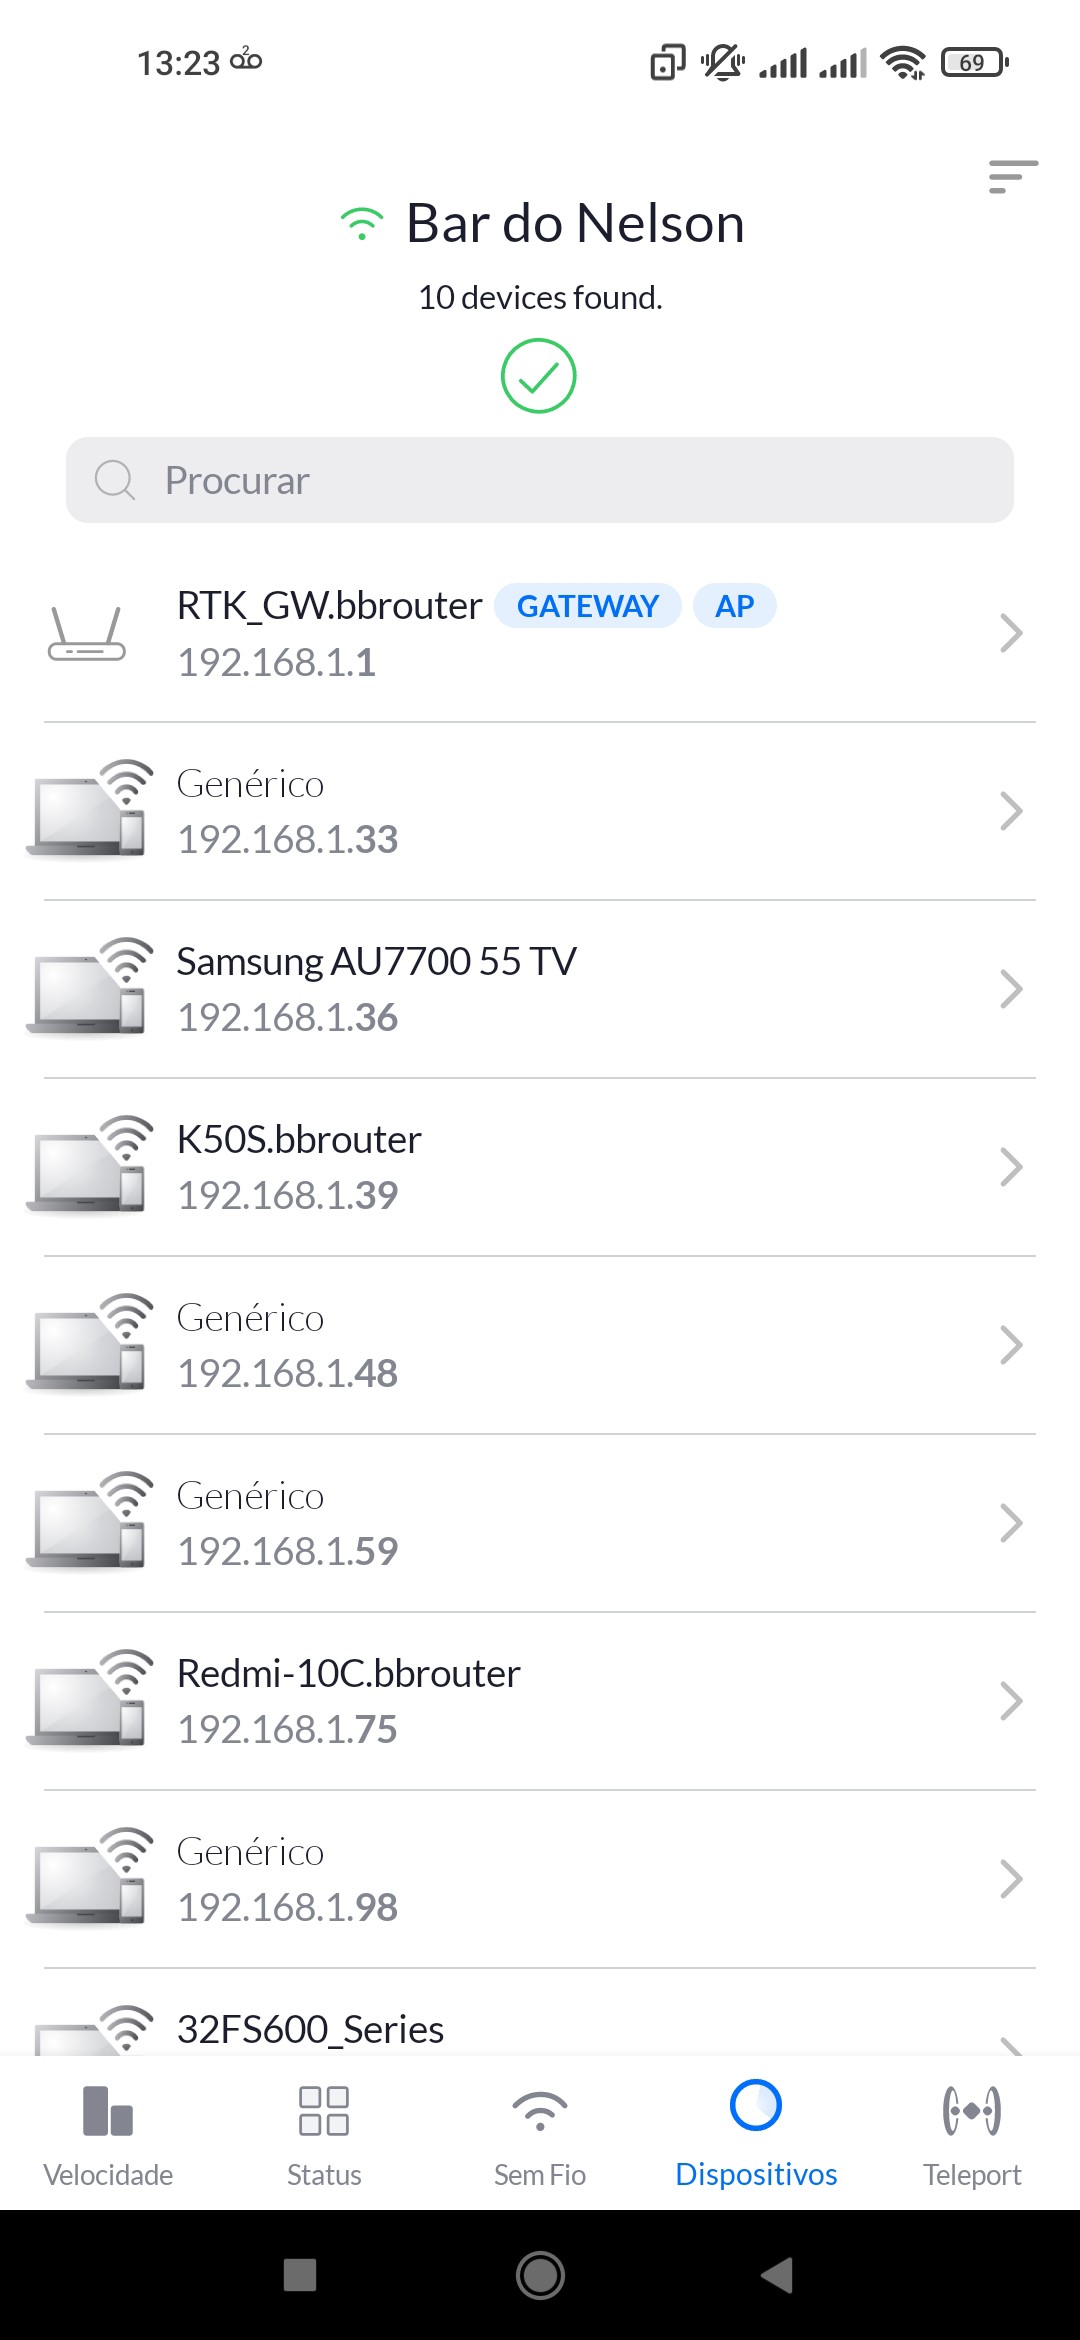Open the sort and filter menu icon
This screenshot has width=1080, height=2340.
[1012, 177]
